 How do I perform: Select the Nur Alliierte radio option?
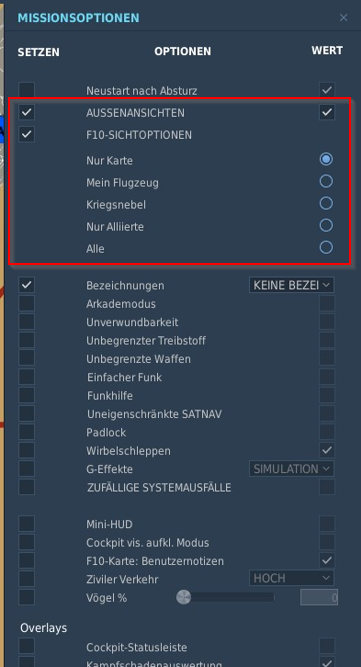coord(326,225)
